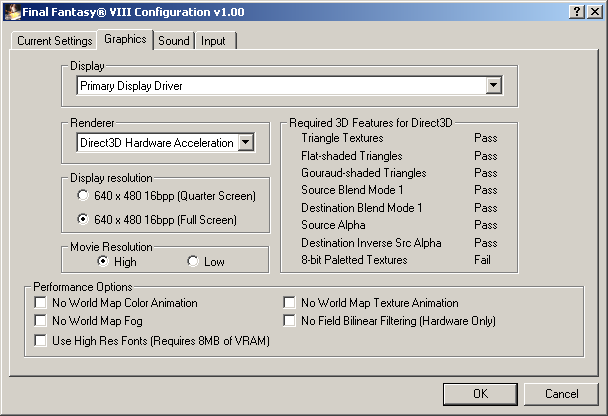Open the Sound tab

click(x=174, y=41)
